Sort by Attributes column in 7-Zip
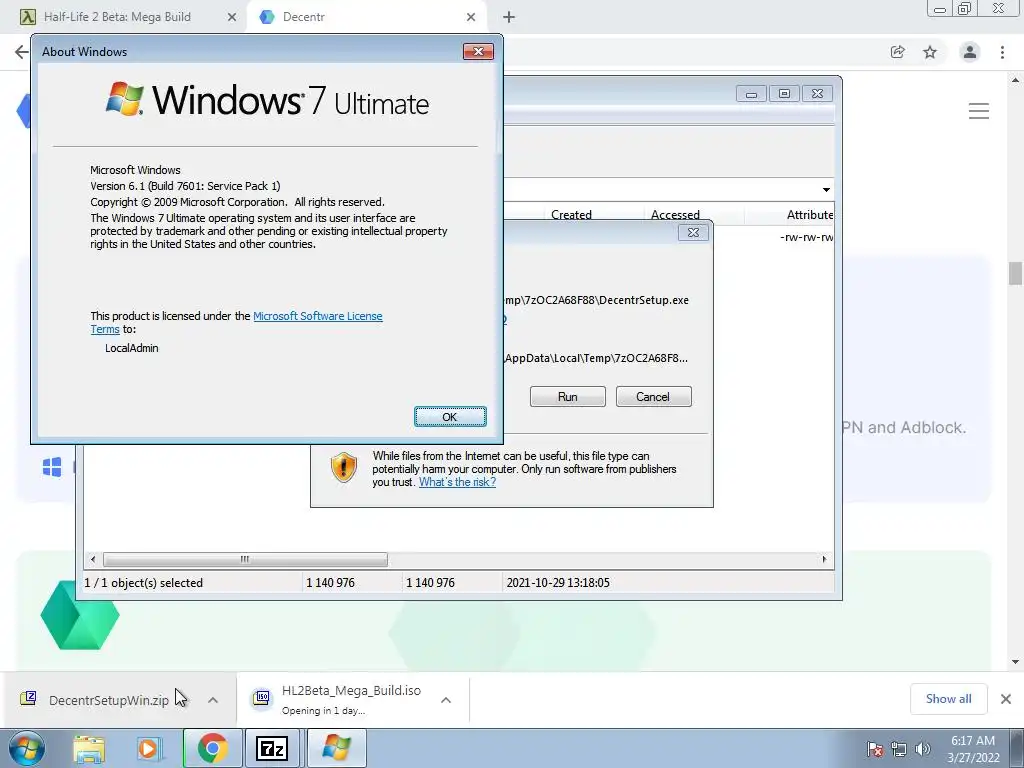Viewport: 1024px width, 768px height. point(810,214)
